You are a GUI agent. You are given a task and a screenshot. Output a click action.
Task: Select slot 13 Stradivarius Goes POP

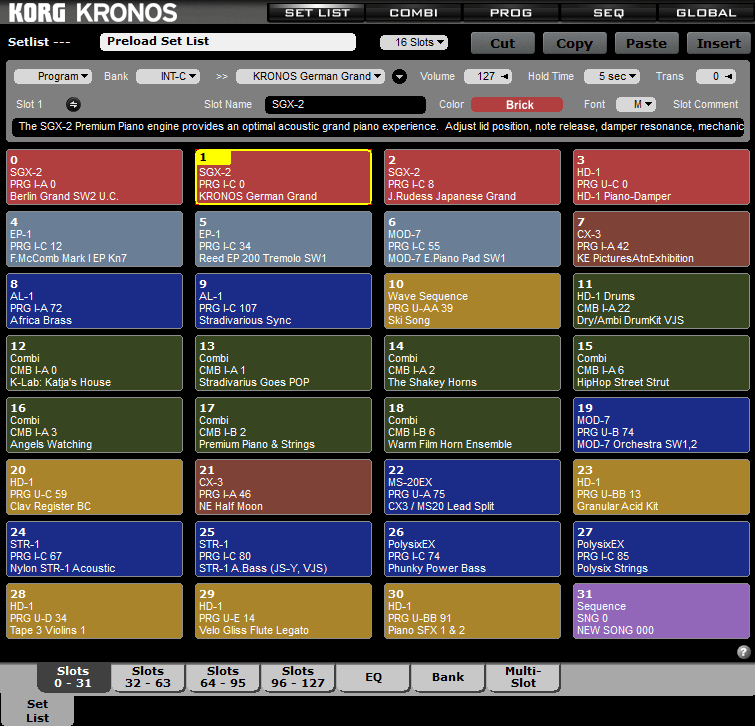pos(284,363)
